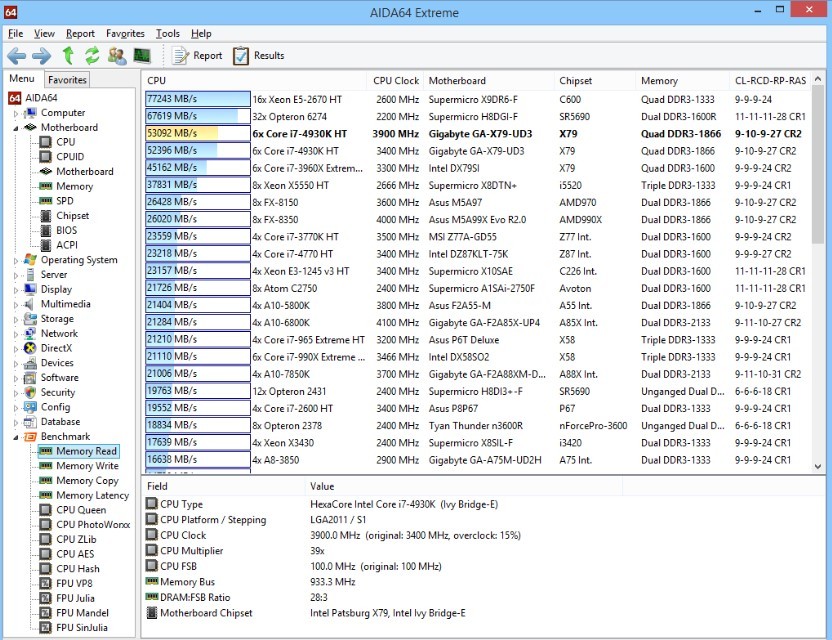The image size is (832, 640).
Task: Click the Chipset column header in results
Action: click(575, 81)
